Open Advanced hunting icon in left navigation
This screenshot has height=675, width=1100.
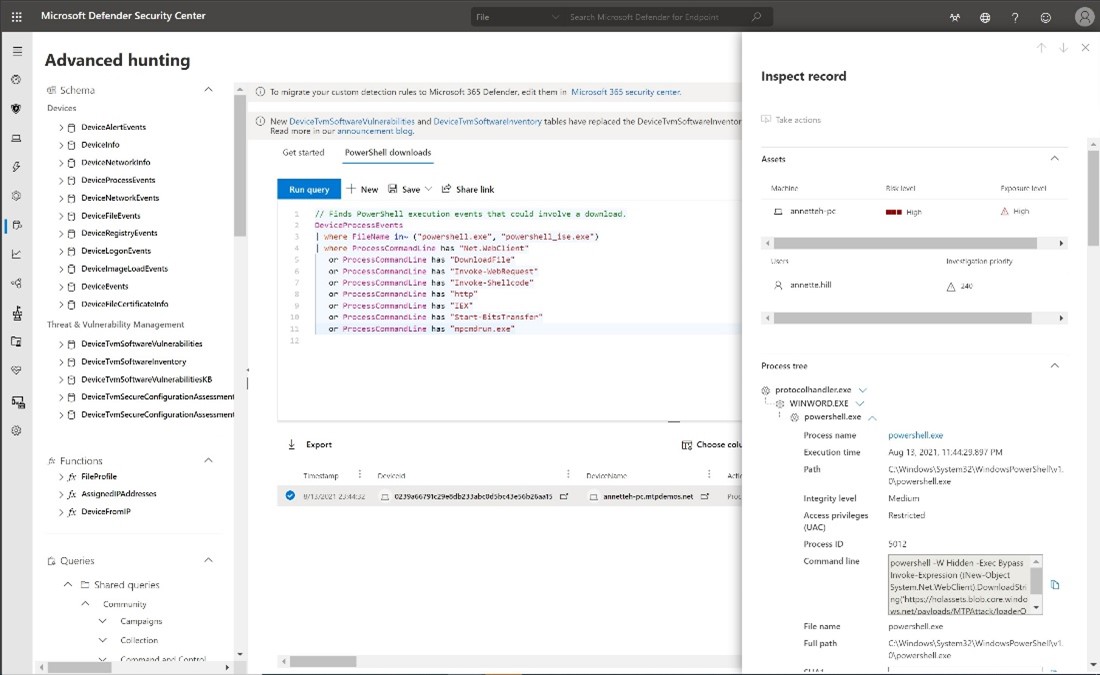click(x=17, y=226)
